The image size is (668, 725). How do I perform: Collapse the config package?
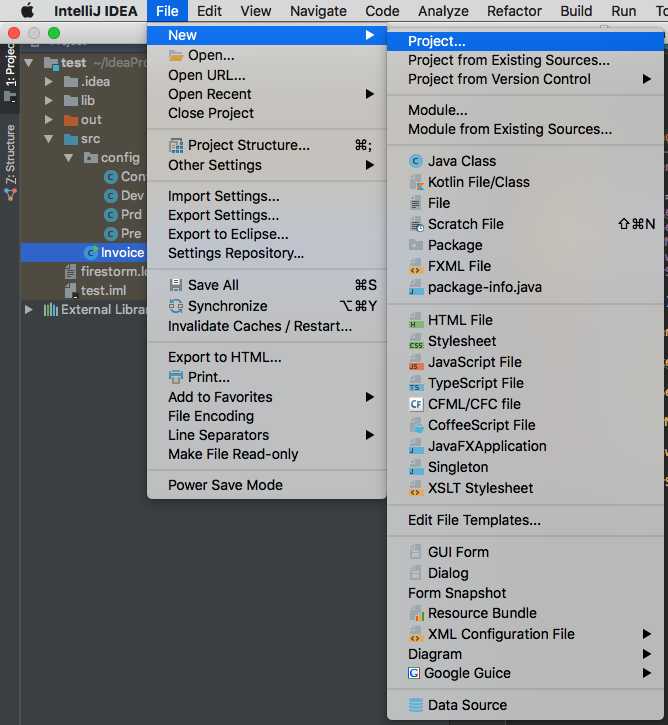68,158
